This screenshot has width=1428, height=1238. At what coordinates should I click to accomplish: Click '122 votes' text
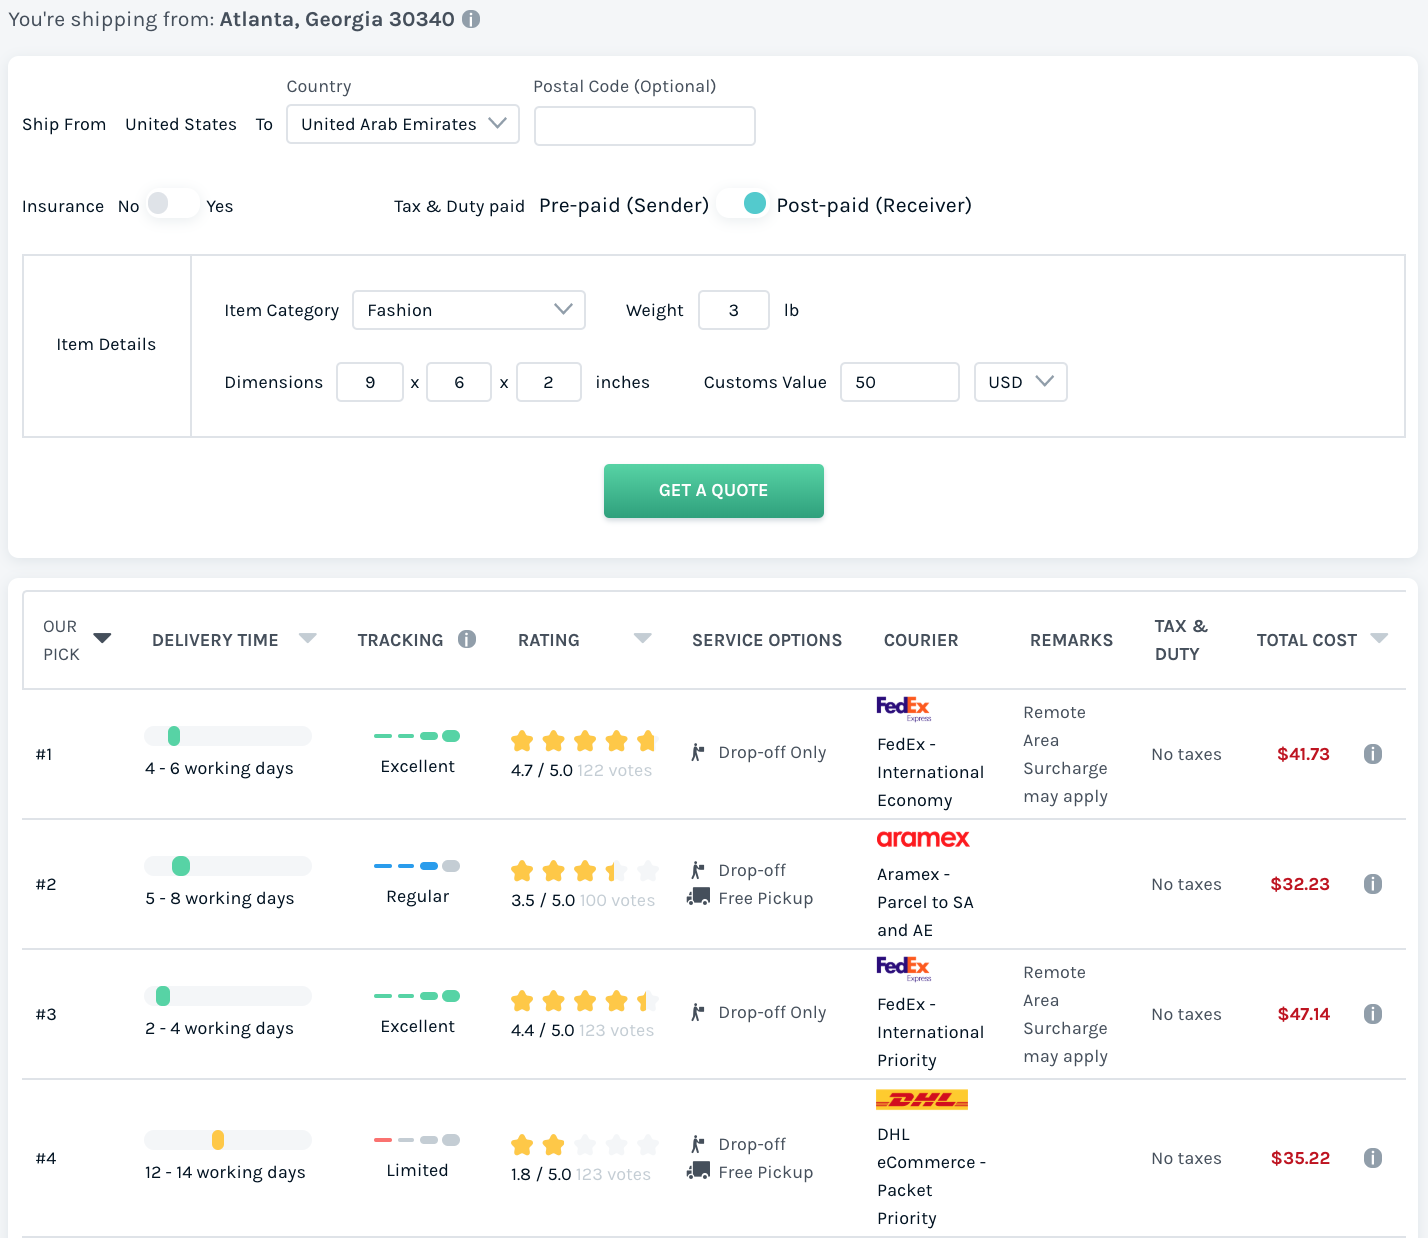click(x=614, y=770)
